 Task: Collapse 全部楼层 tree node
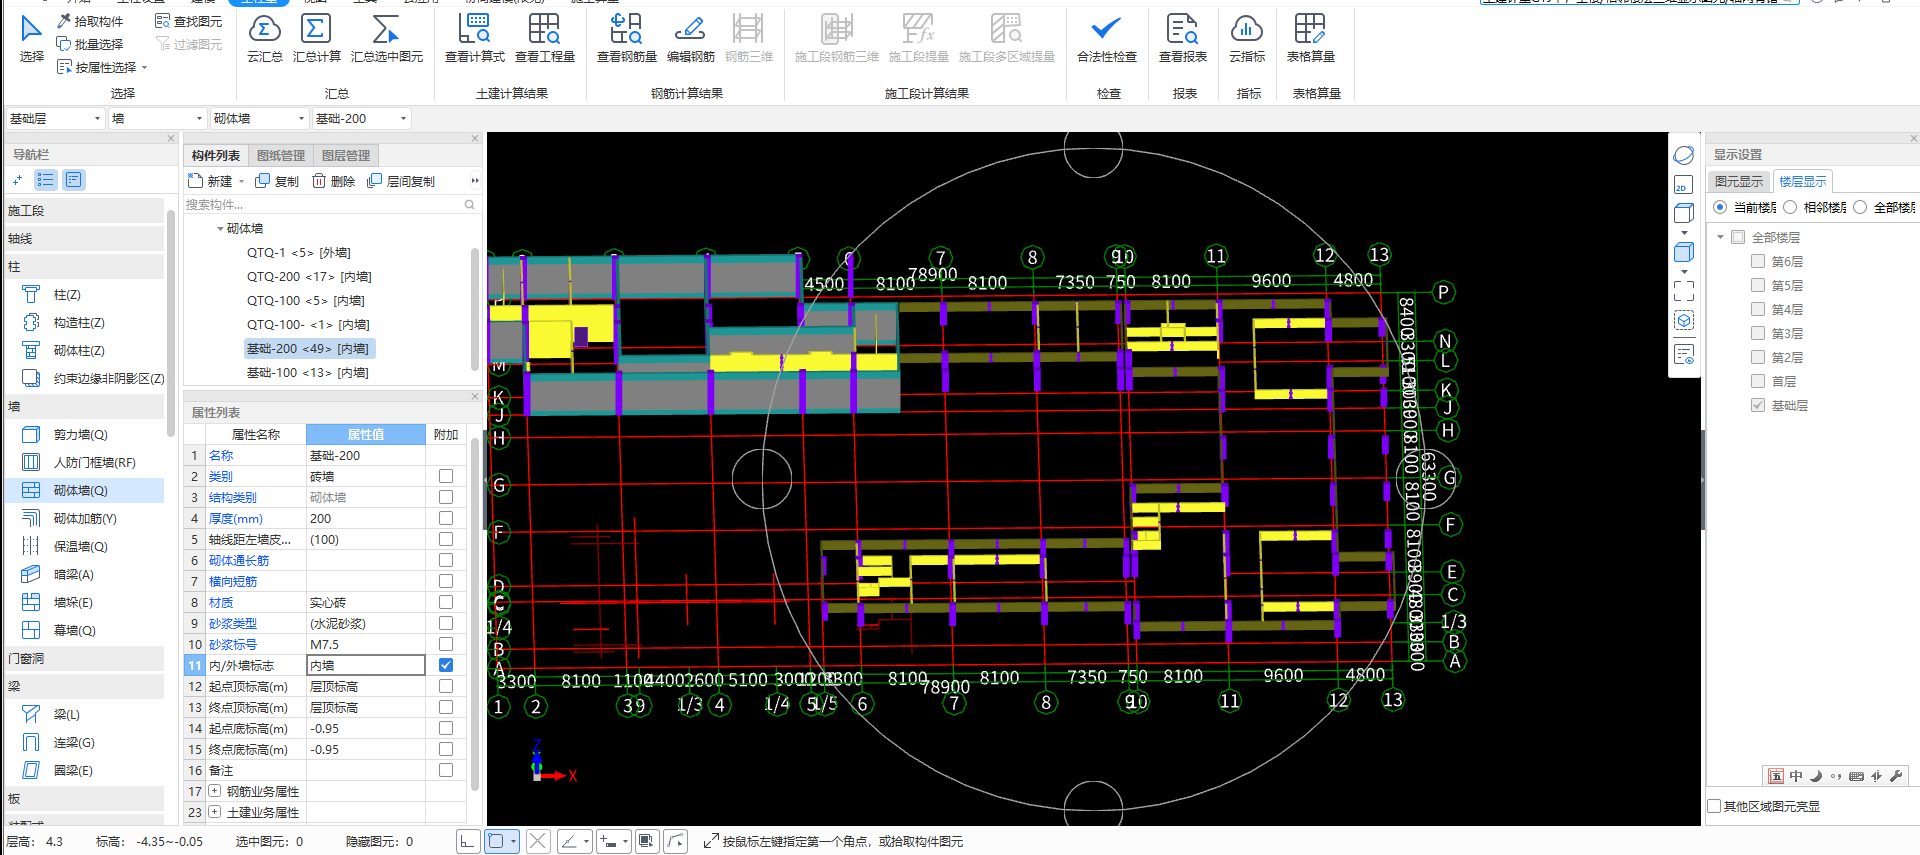tap(1720, 237)
